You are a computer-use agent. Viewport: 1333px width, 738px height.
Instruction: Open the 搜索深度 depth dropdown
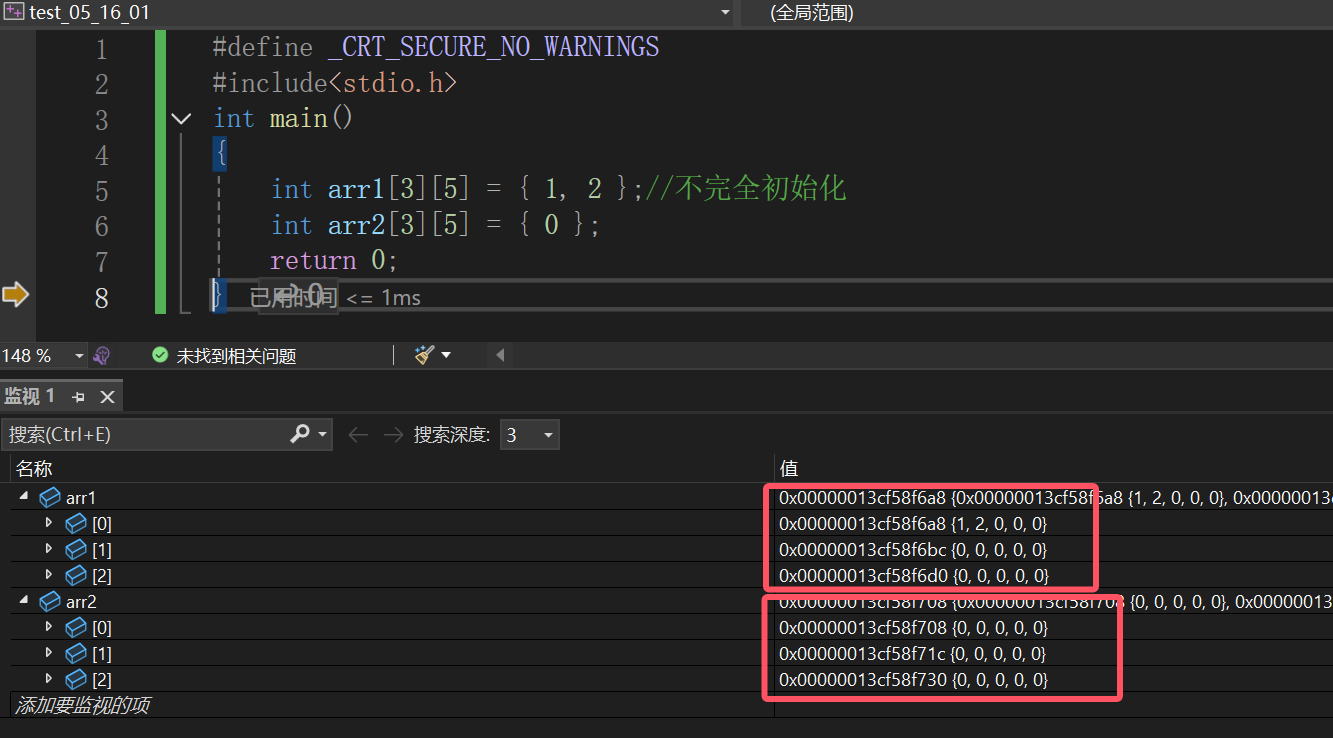coord(529,434)
